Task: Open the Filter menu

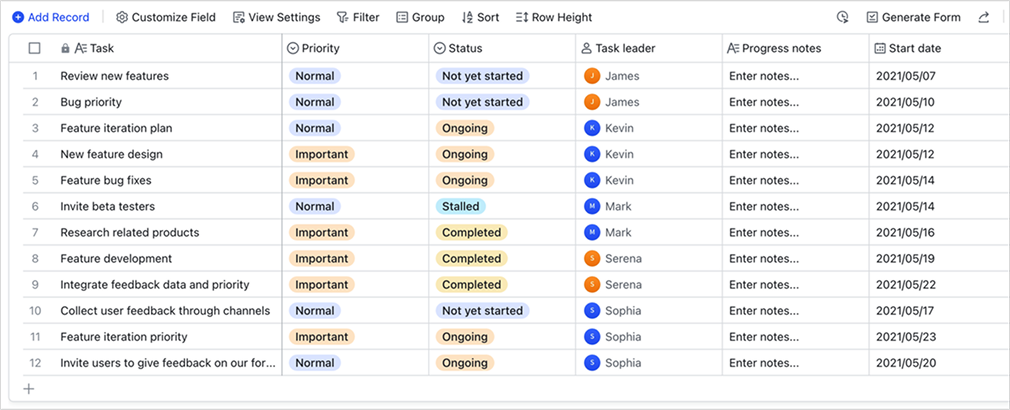Action: click(357, 17)
